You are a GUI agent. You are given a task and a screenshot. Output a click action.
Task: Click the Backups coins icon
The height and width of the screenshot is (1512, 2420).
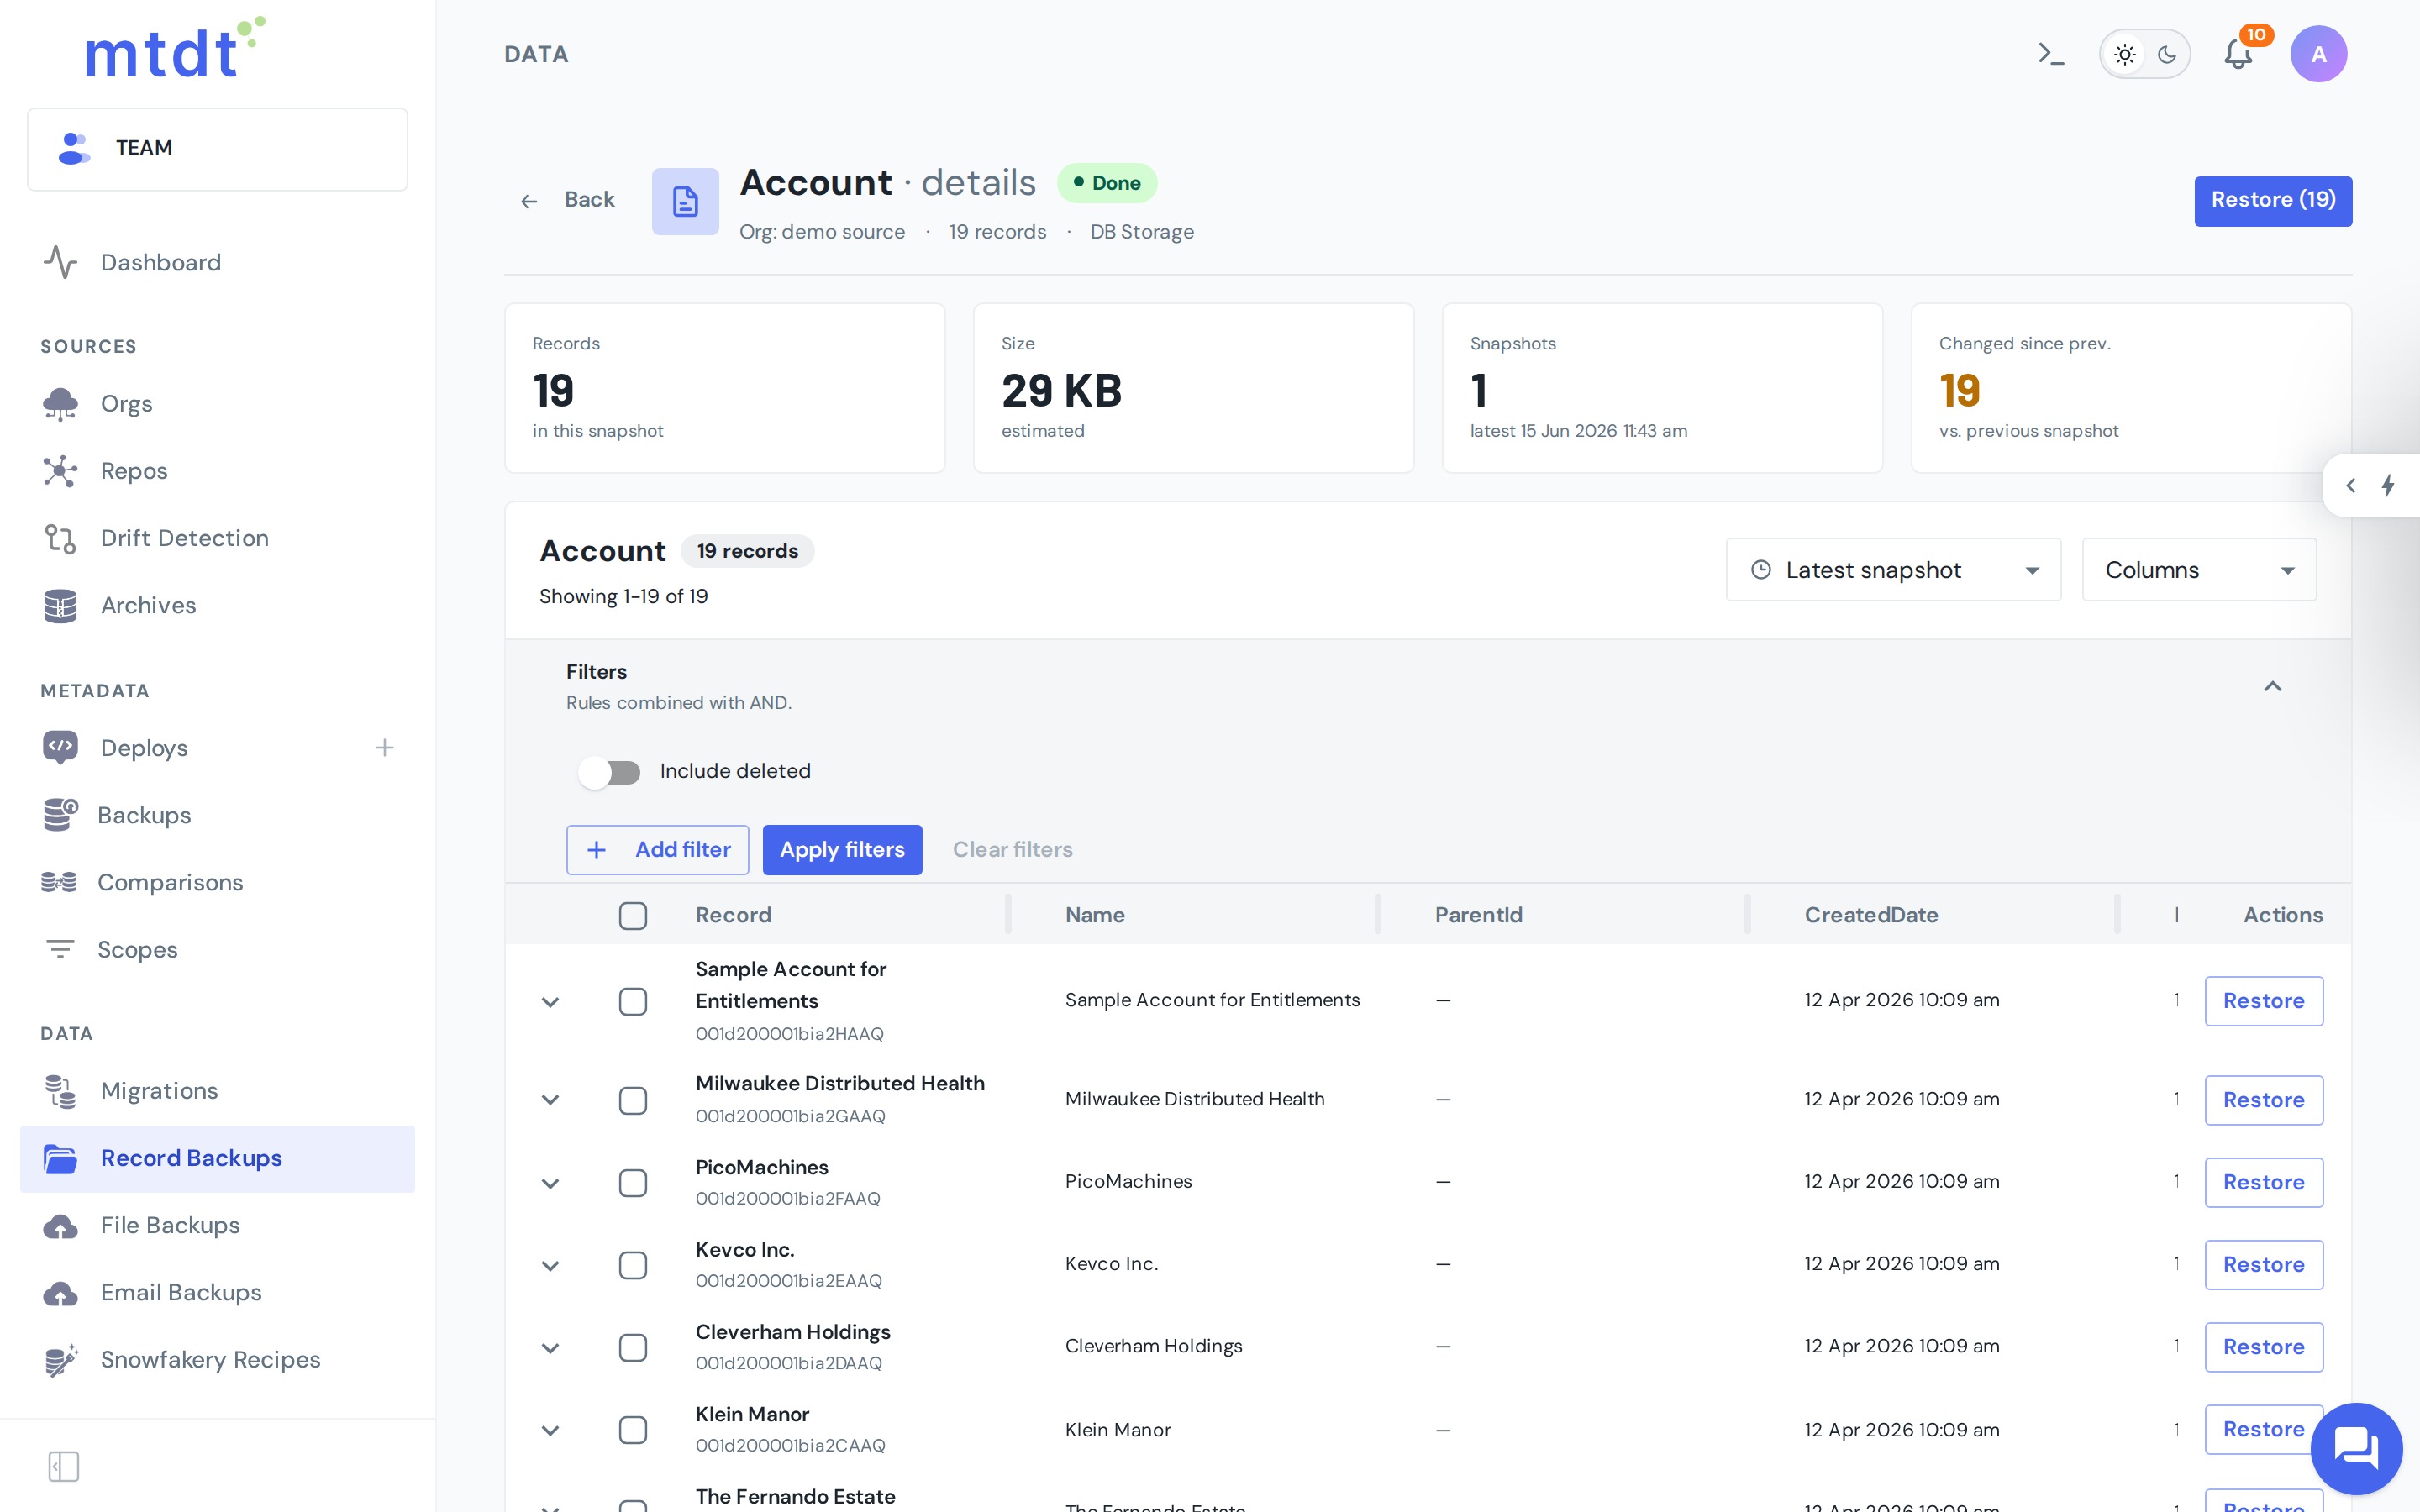(60, 815)
